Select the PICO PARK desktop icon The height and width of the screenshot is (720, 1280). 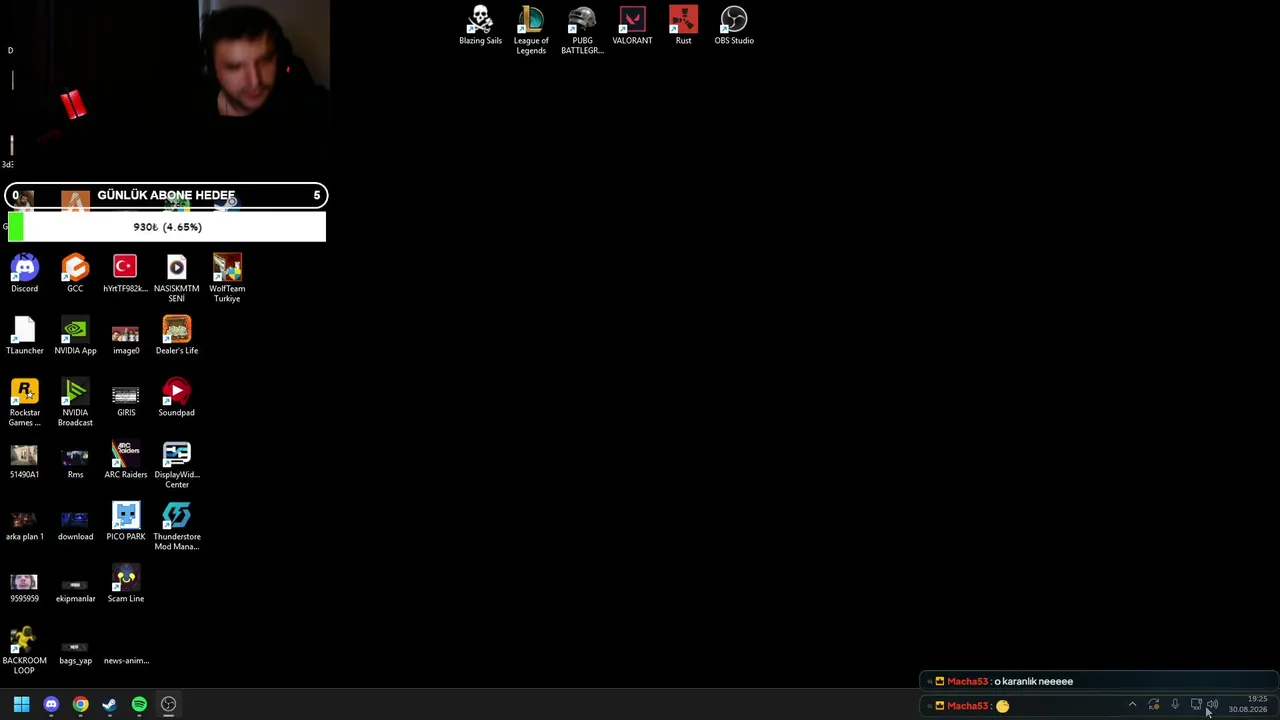click(126, 522)
